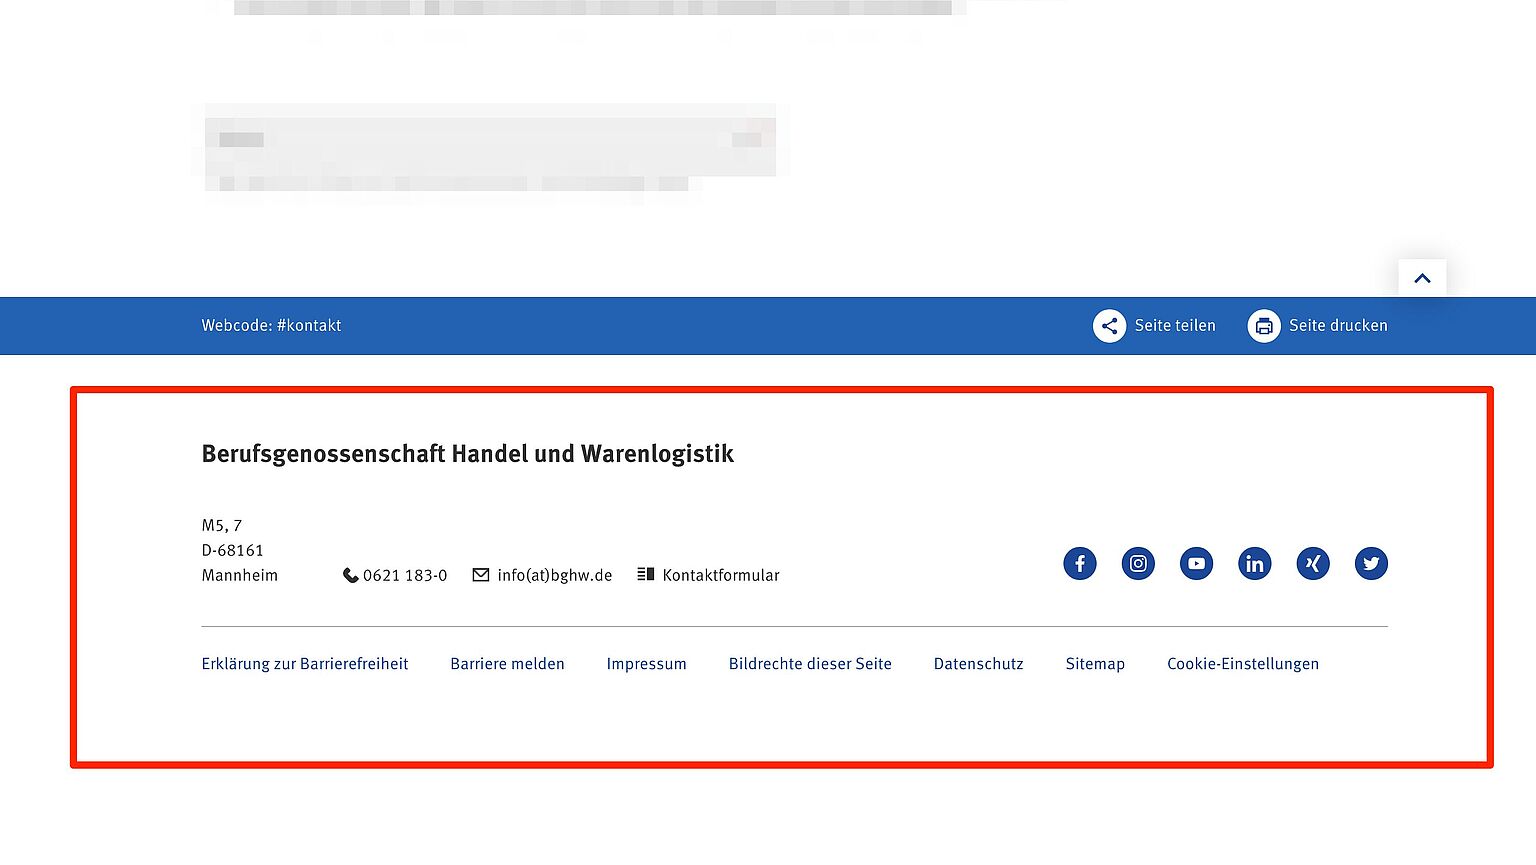Image resolution: width=1536 pixels, height=865 pixels.
Task: Jump to page top with chevron button
Action: point(1422,278)
